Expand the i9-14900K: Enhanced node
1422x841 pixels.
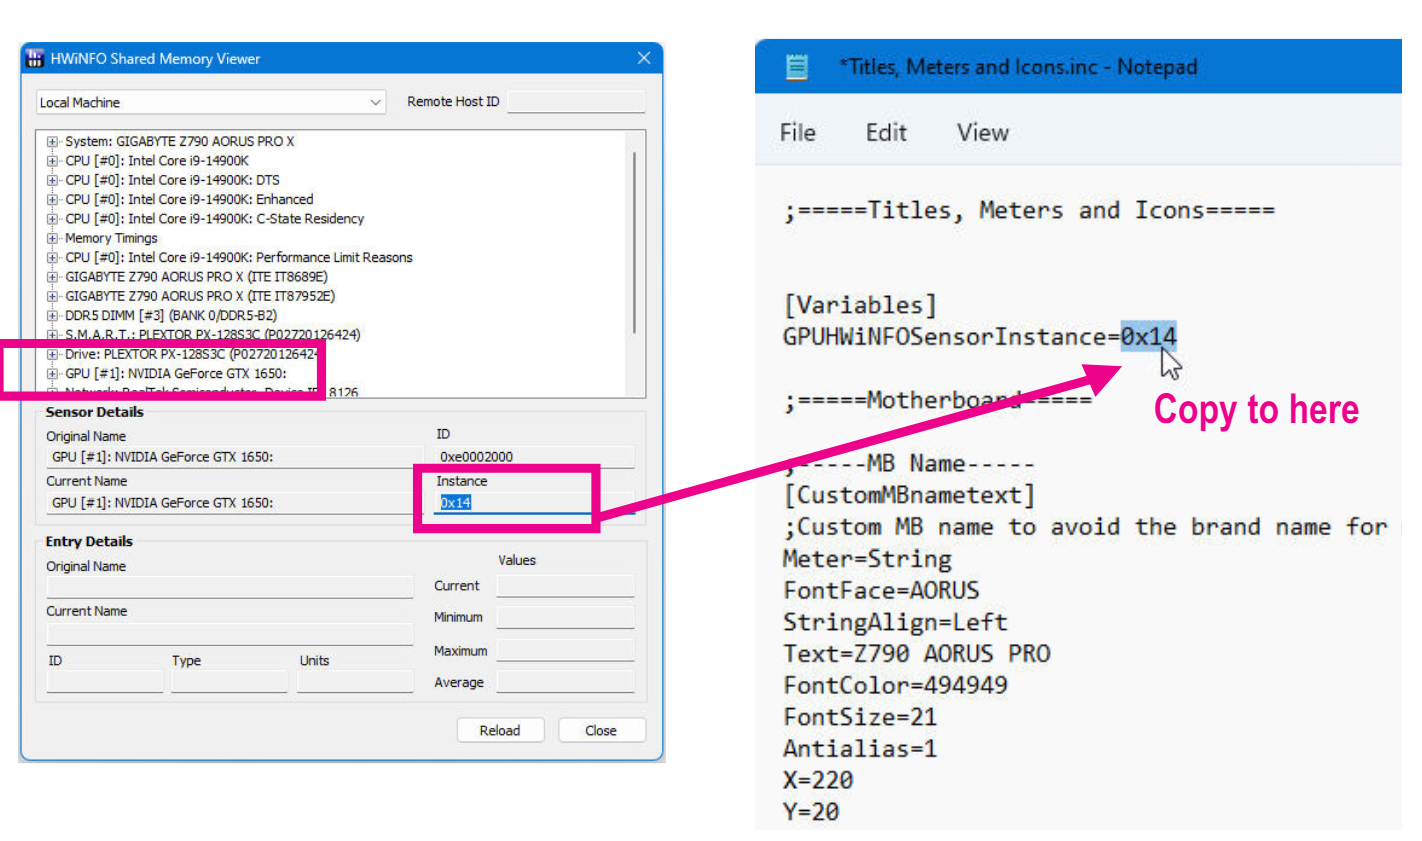click(x=53, y=200)
